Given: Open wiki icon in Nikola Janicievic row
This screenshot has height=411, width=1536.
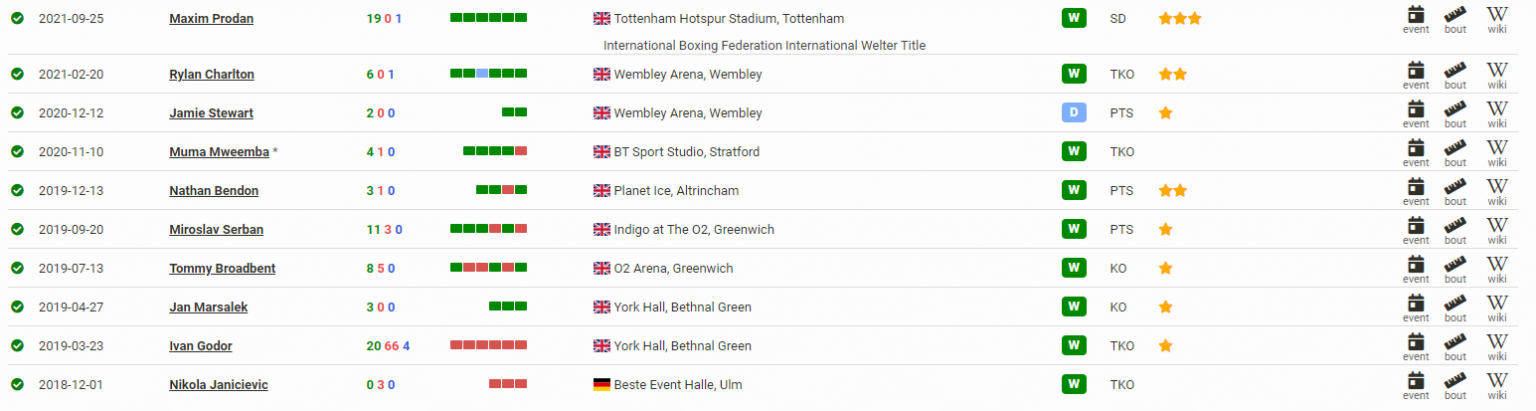Looking at the screenshot, I should click(x=1497, y=385).
